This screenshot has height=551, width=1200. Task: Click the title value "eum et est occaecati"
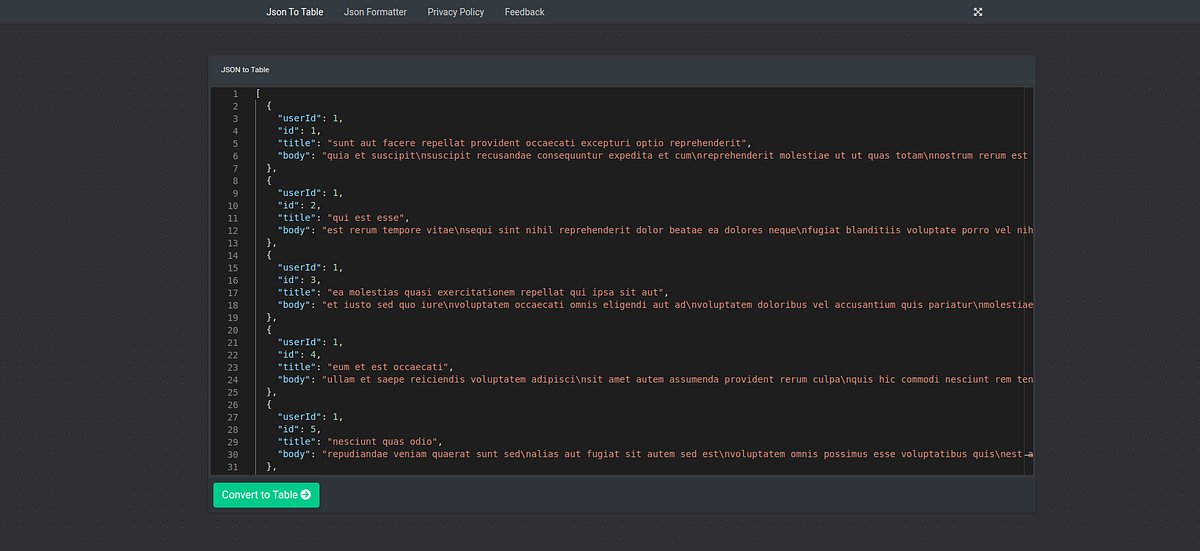[x=391, y=367]
